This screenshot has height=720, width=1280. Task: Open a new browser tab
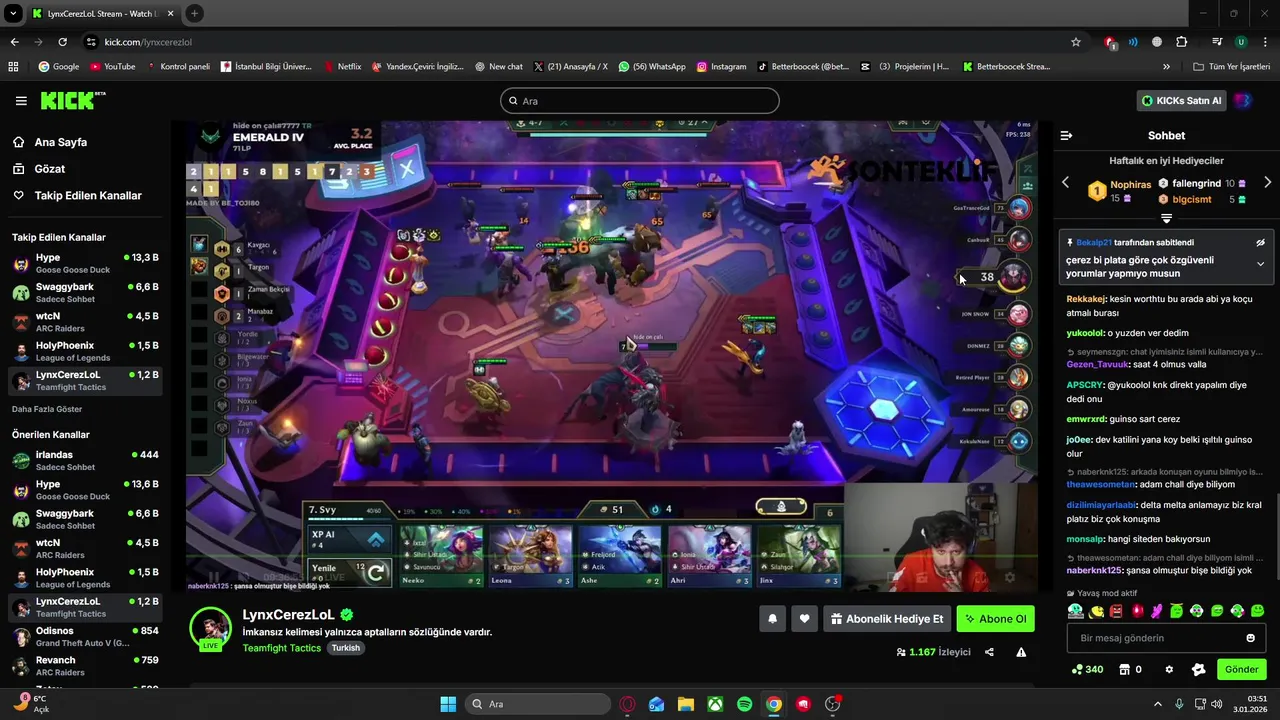point(194,14)
